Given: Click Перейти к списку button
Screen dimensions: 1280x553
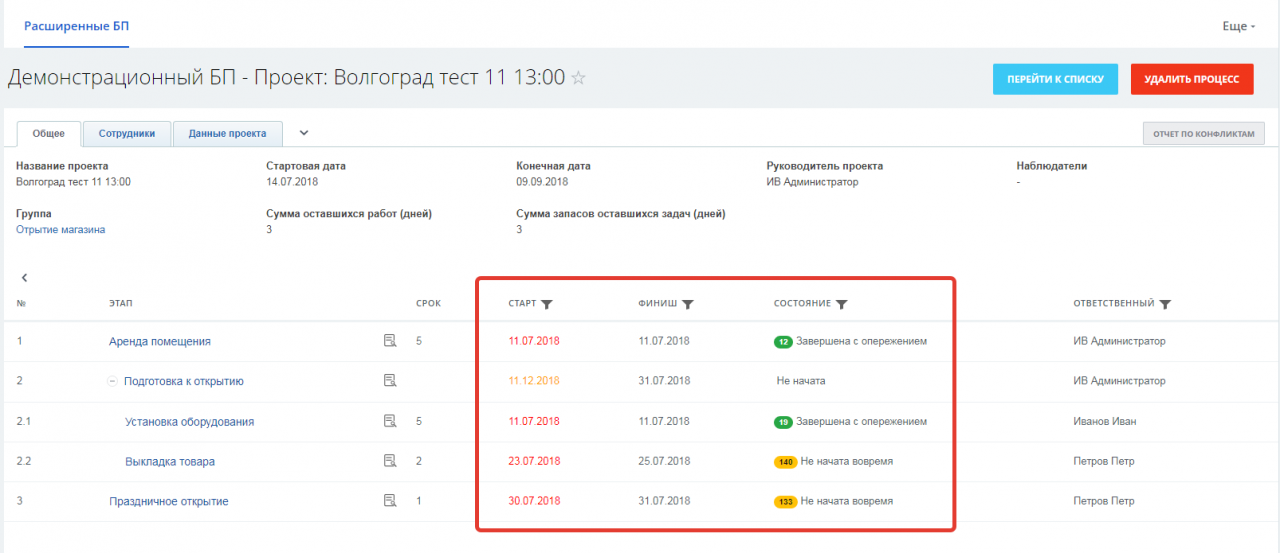Looking at the screenshot, I should point(1055,79).
